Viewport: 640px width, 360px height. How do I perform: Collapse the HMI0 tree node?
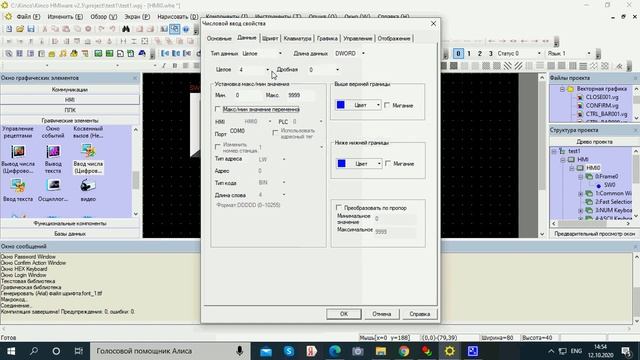click(x=571, y=168)
